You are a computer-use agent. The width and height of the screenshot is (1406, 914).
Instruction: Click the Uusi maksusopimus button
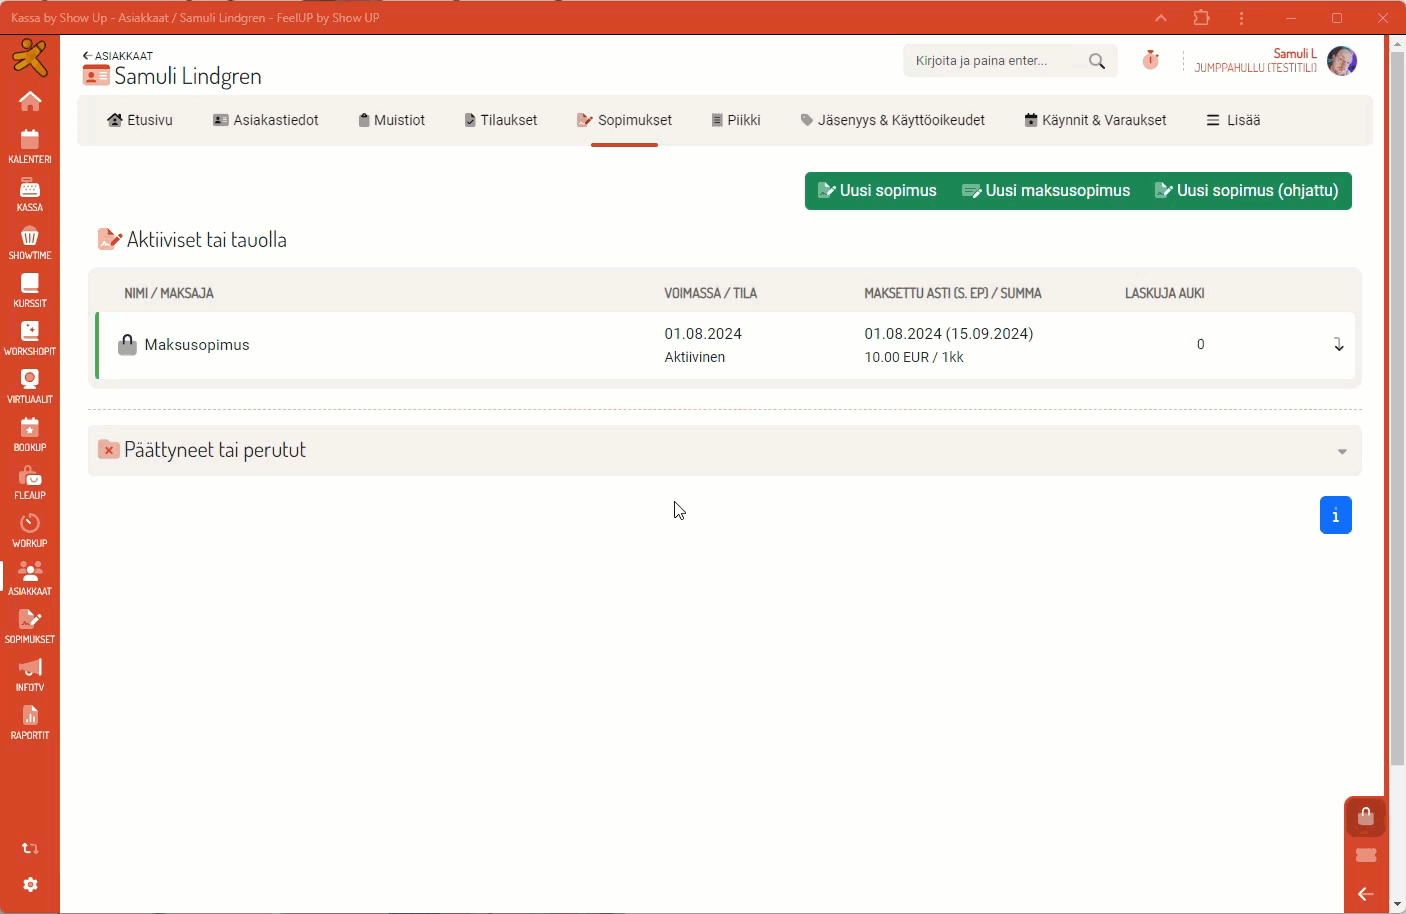(x=1046, y=191)
